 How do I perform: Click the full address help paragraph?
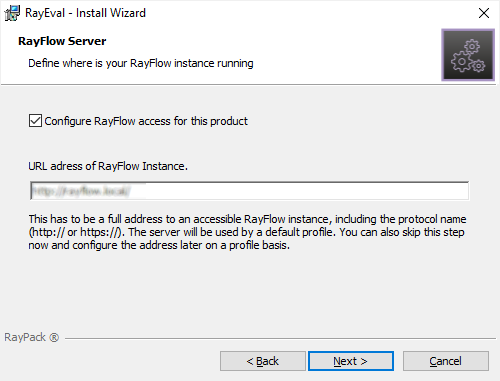coord(247,232)
